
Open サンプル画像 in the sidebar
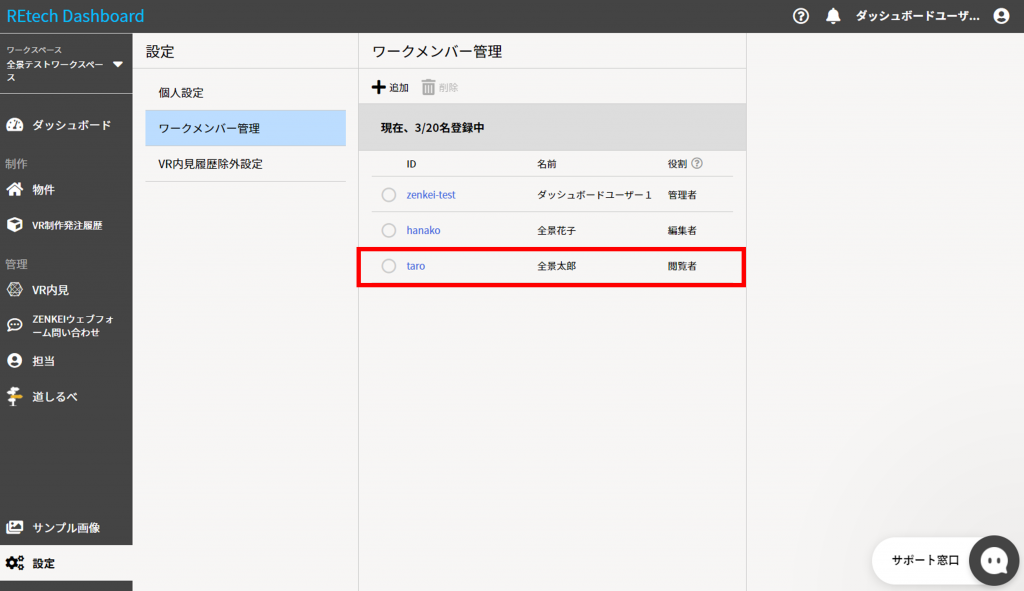tap(66, 527)
